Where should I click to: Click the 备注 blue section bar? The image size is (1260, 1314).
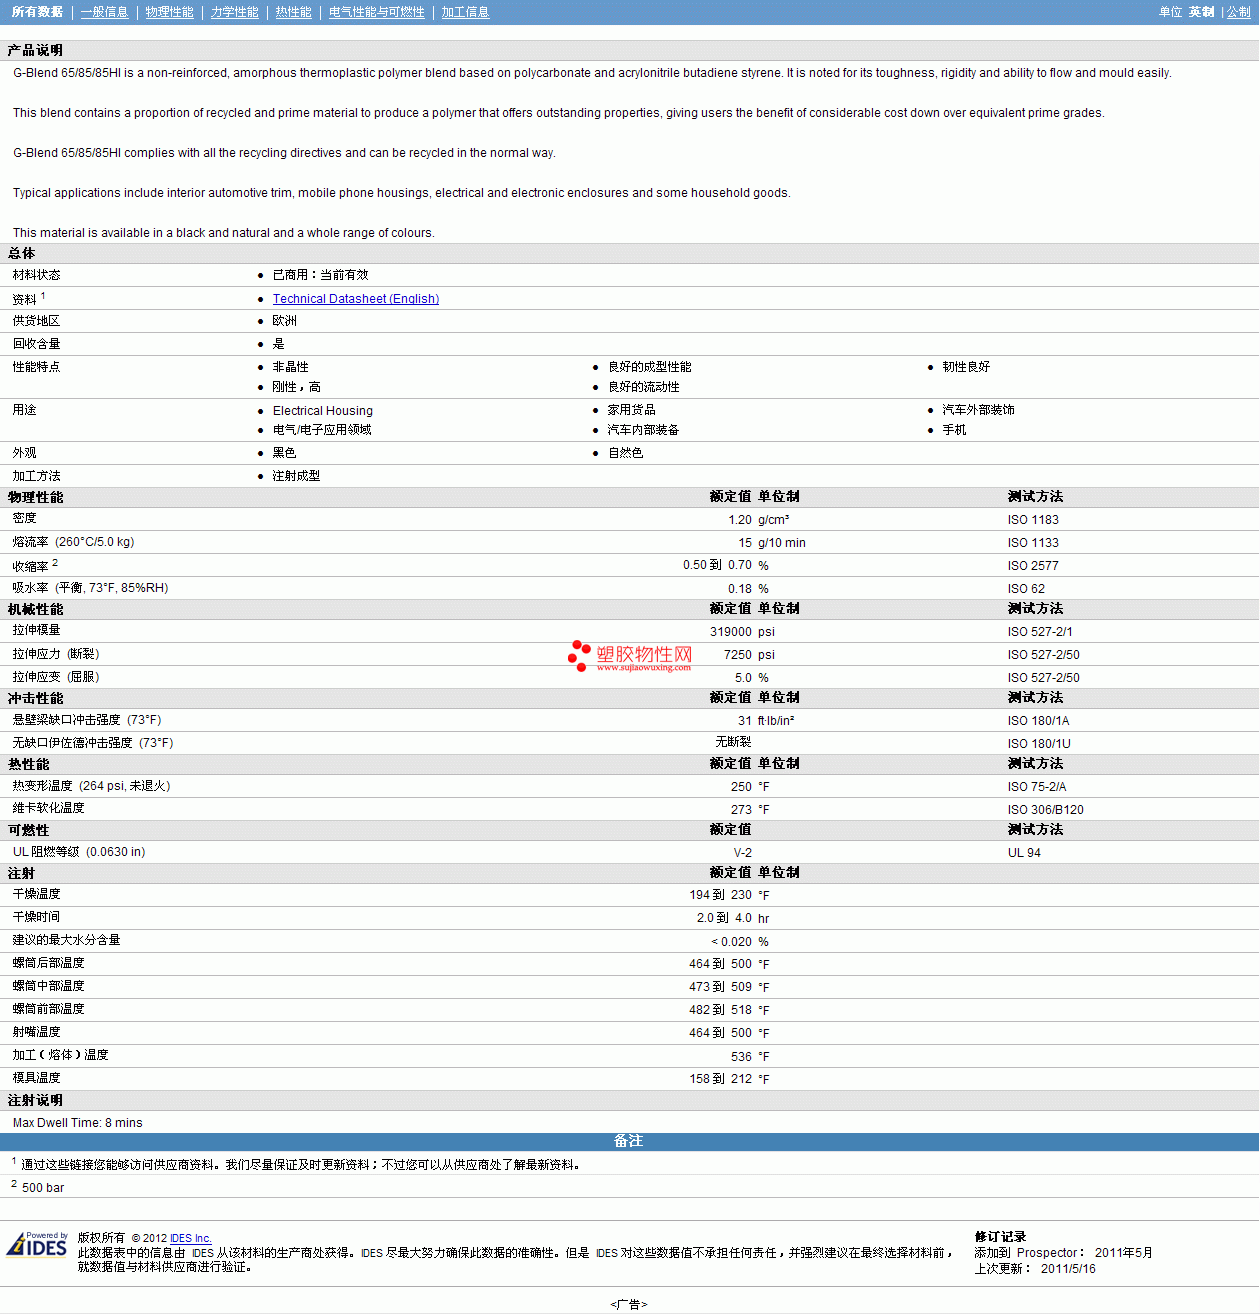click(630, 1142)
